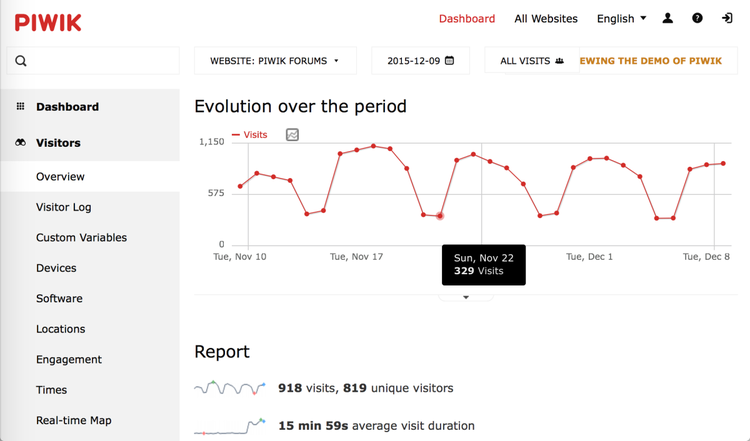Open the 2015-12-09 date picker
The height and width of the screenshot is (441, 750).
(x=420, y=61)
